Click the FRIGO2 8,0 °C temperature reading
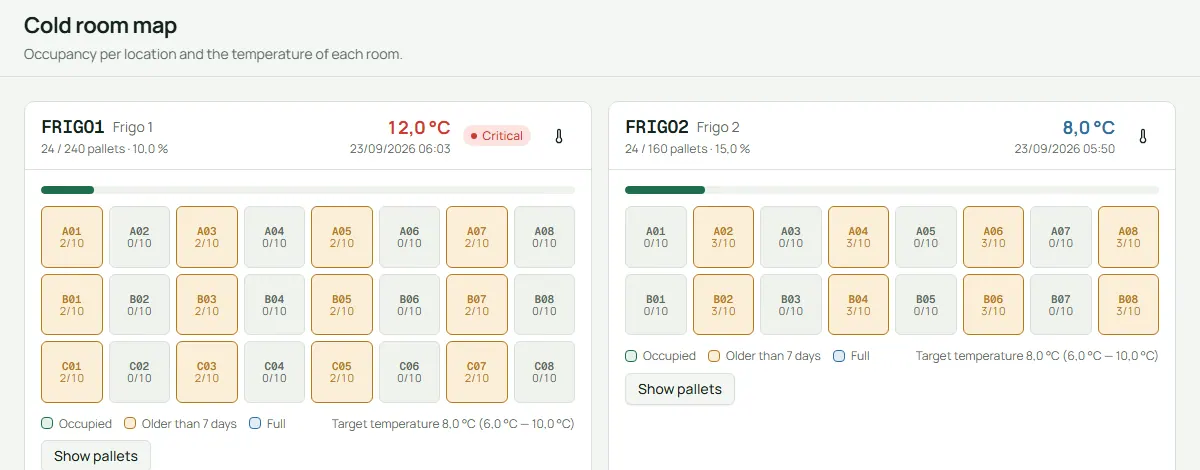The height and width of the screenshot is (470, 1200). [1088, 128]
